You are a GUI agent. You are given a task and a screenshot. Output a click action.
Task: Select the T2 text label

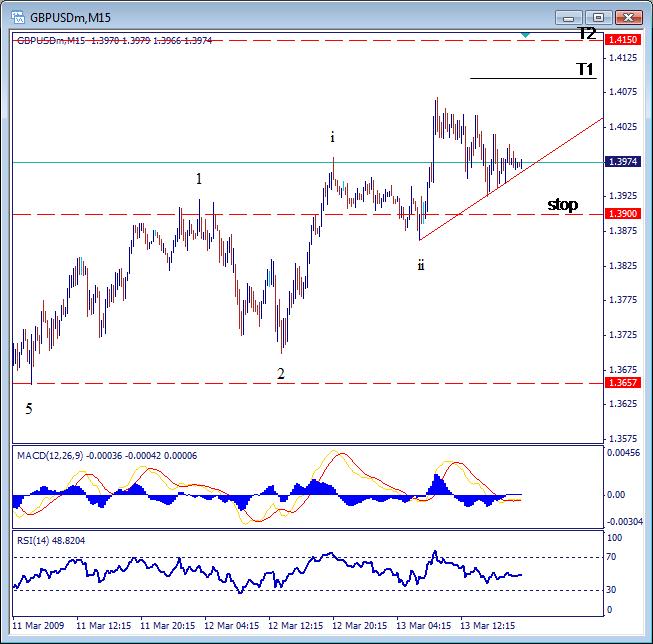pos(587,33)
